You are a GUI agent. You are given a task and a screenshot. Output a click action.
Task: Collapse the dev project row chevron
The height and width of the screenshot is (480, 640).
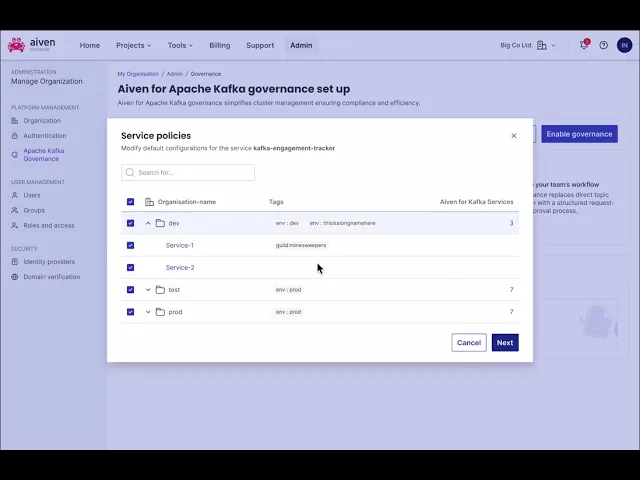(x=148, y=223)
